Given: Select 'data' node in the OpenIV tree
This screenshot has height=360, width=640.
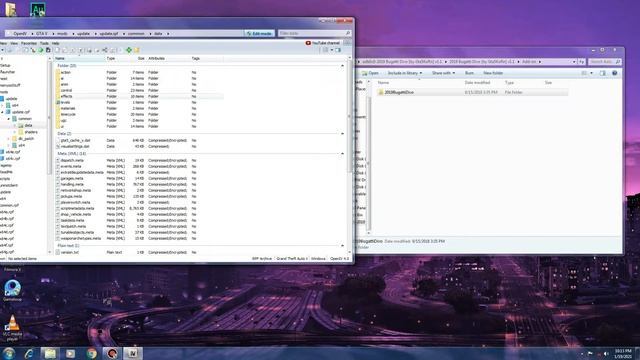Looking at the screenshot, I should tap(28, 125).
